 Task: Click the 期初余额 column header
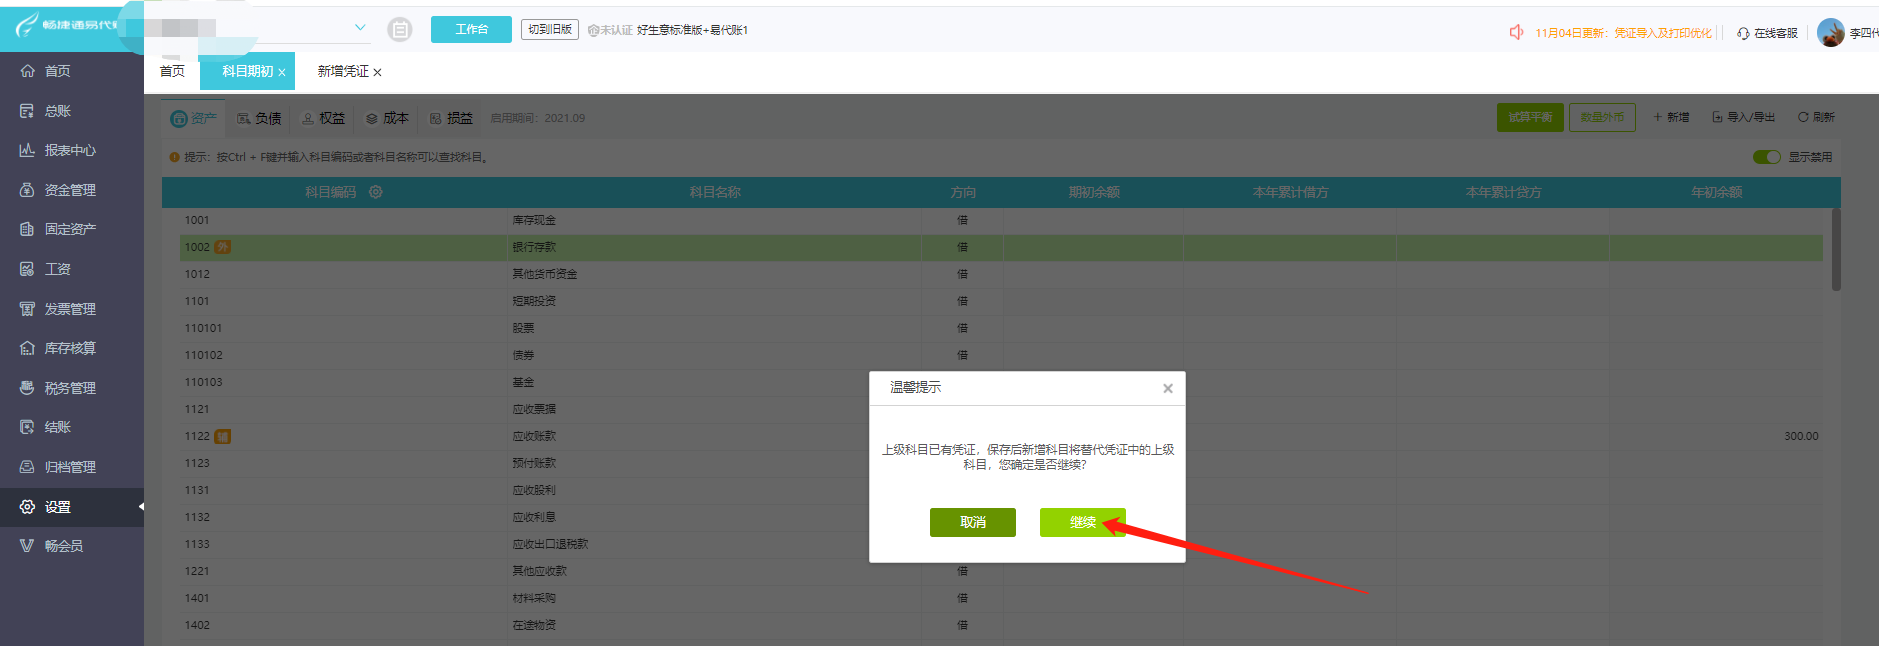[1094, 192]
